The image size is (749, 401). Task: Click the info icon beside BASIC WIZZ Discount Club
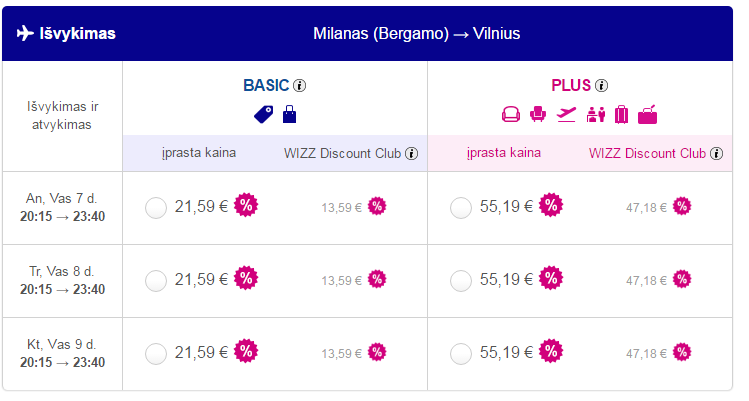click(411, 154)
